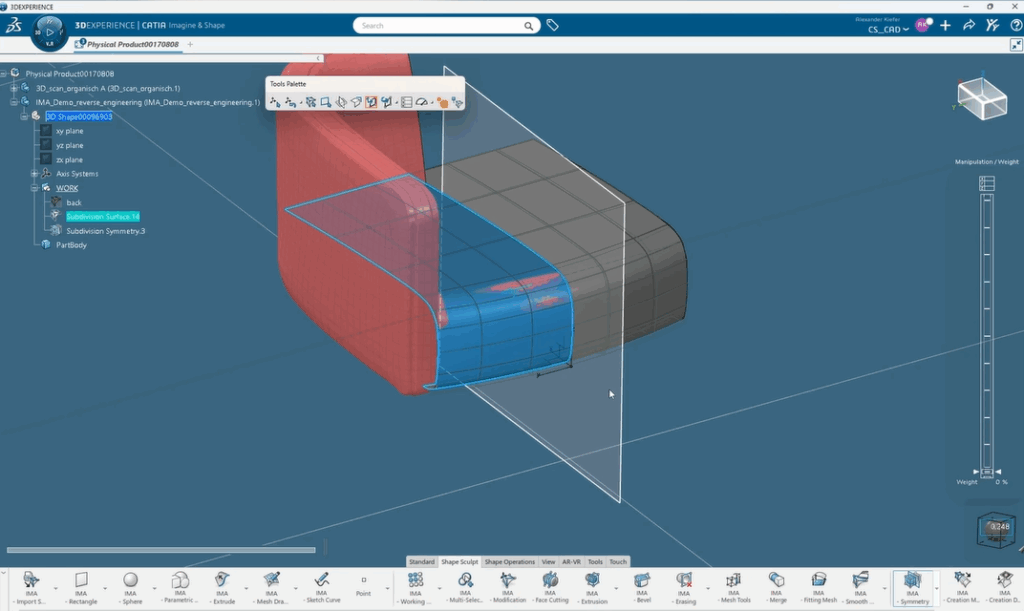Switch to the Shape Operations tab
The height and width of the screenshot is (611, 1024).
click(x=510, y=562)
